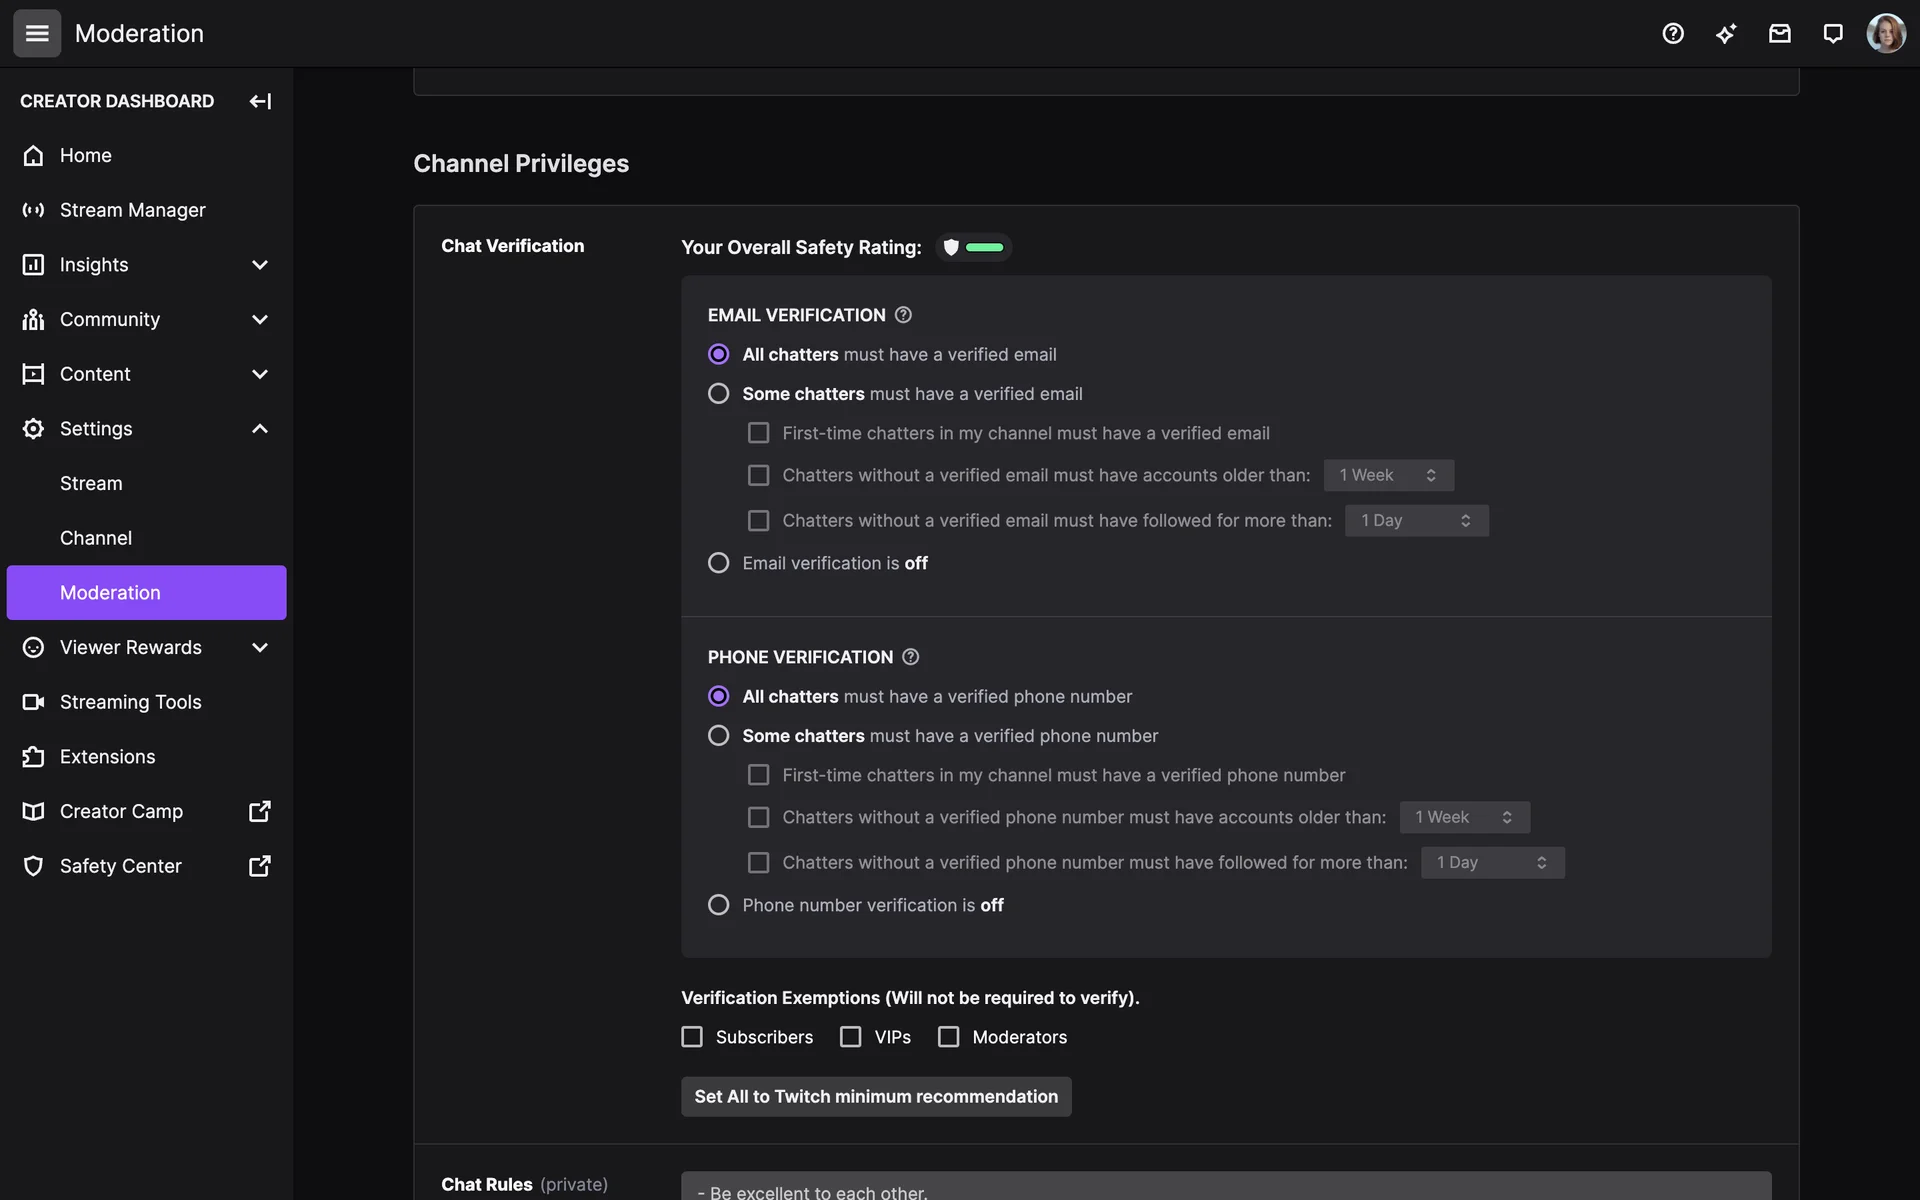The image size is (1920, 1200).
Task: Check the Subscribers exemption checkbox
Action: [692, 1037]
